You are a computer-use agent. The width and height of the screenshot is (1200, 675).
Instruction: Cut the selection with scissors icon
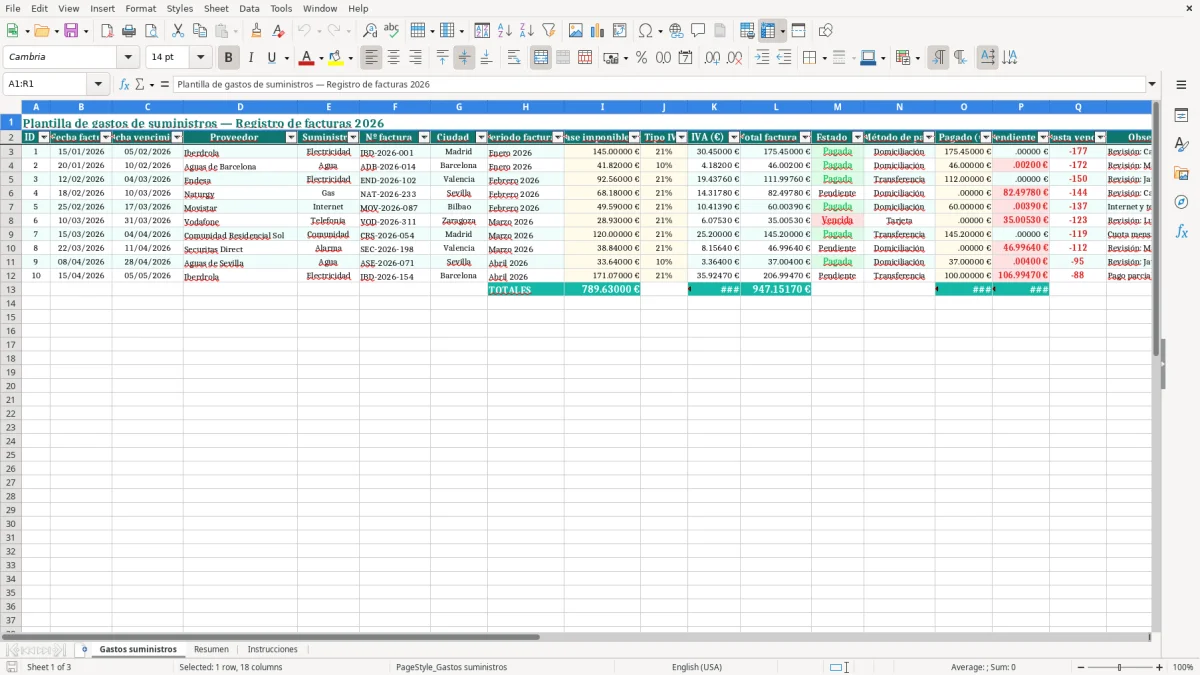click(178, 31)
